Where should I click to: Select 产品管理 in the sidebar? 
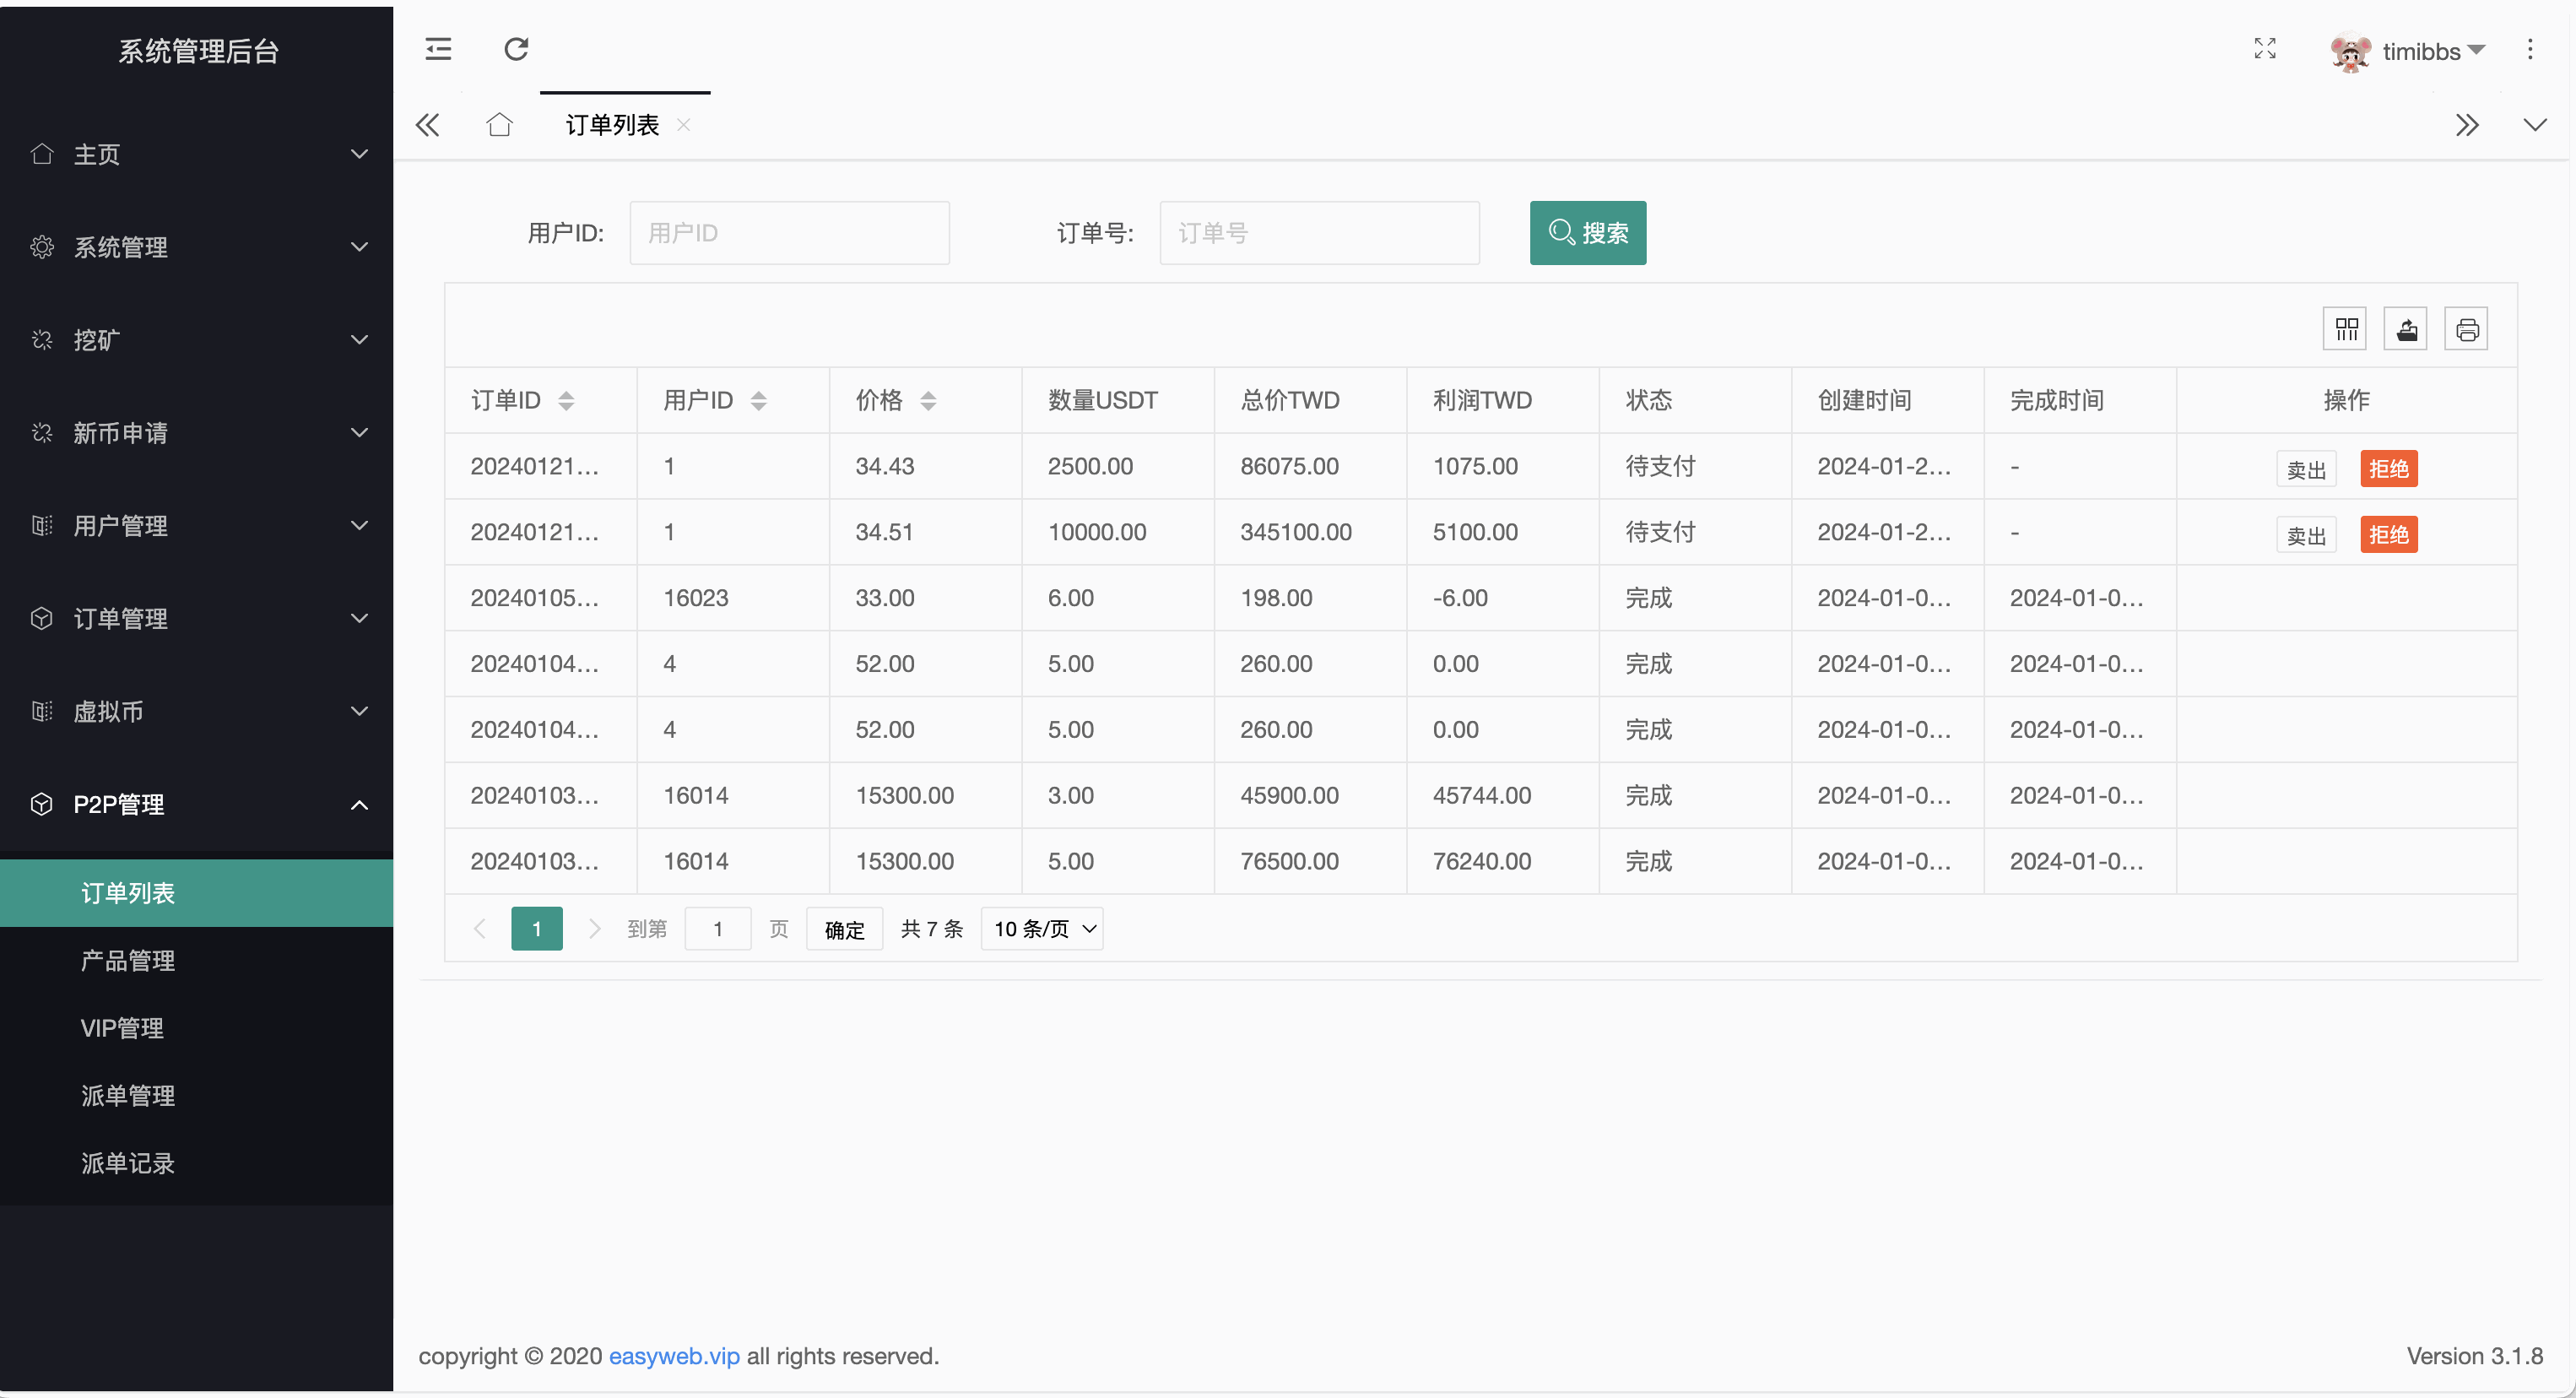127,960
